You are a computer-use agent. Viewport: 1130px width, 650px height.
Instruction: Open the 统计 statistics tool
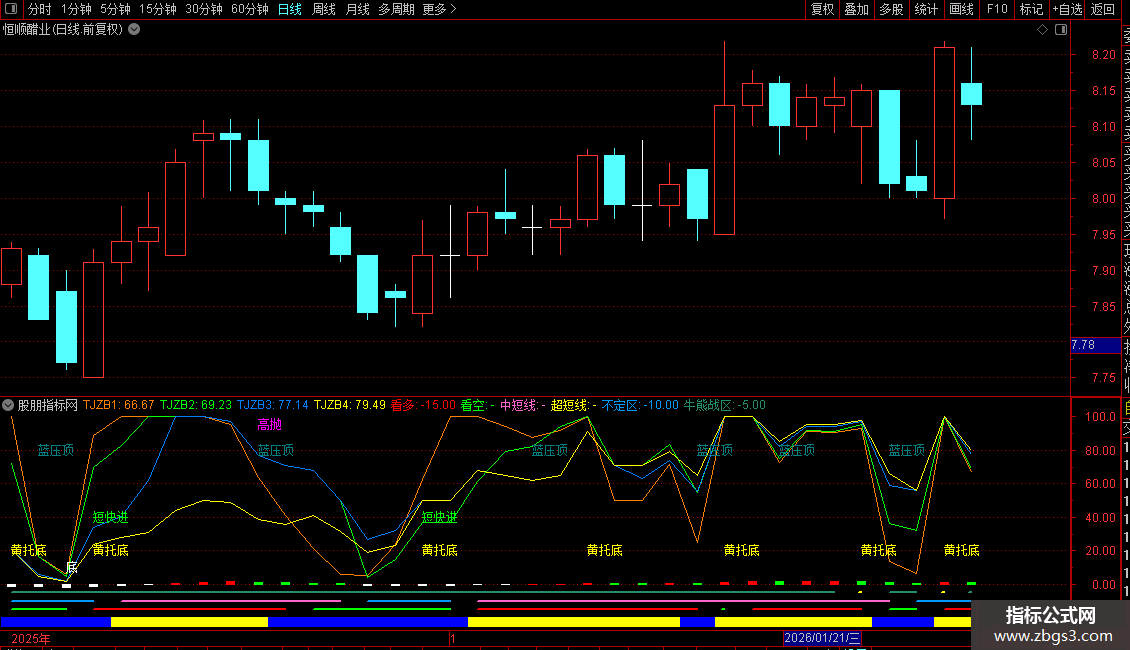tap(926, 9)
